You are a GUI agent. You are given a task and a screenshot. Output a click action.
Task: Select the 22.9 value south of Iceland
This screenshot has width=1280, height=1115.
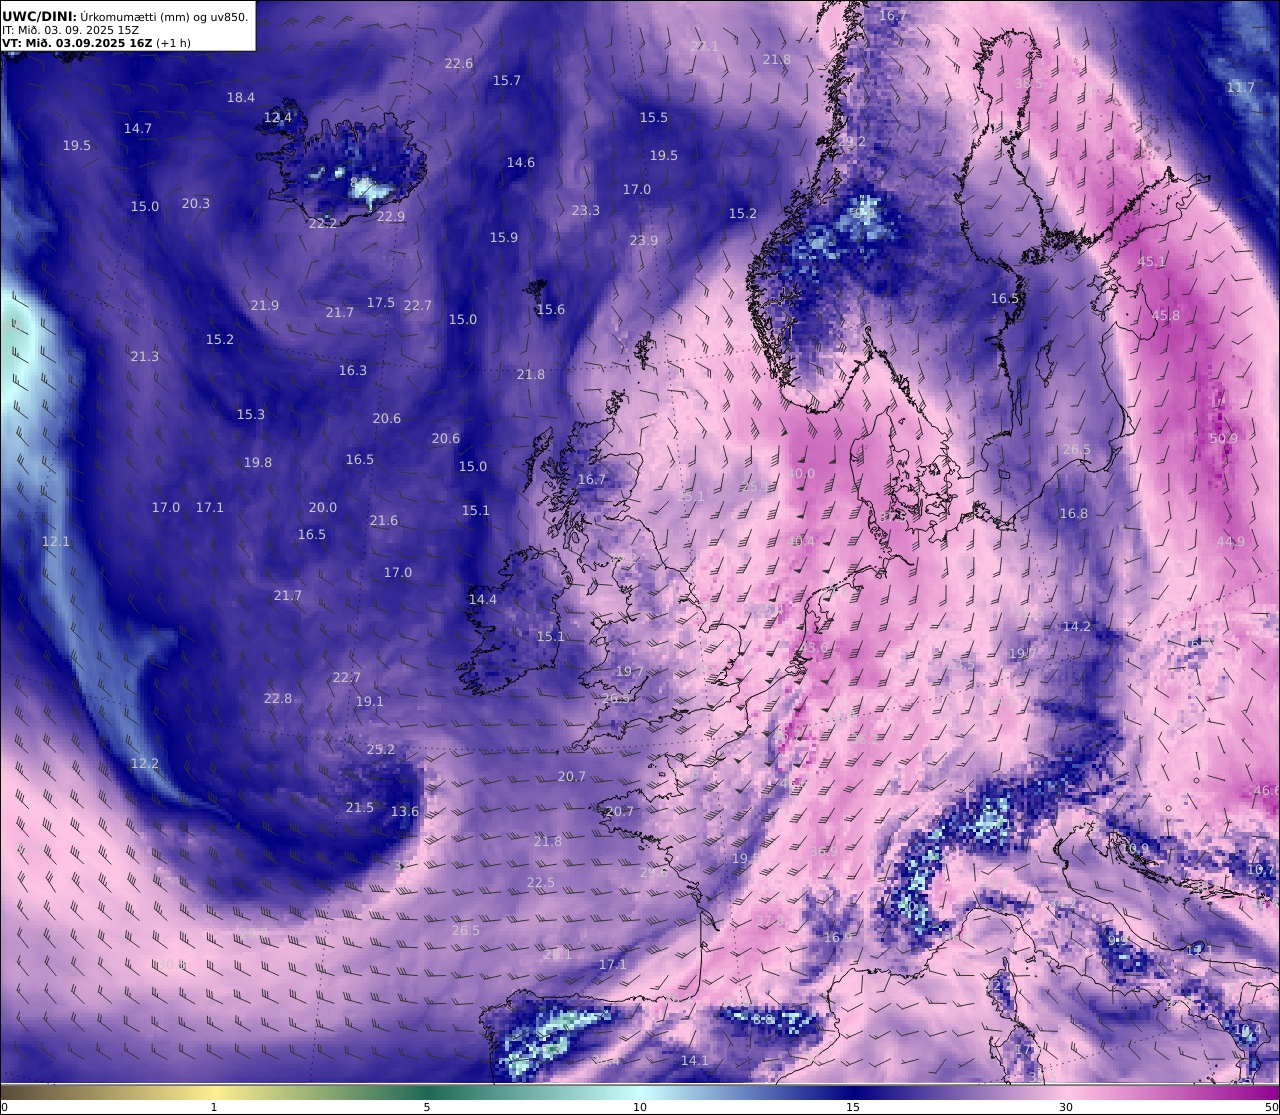pos(391,217)
